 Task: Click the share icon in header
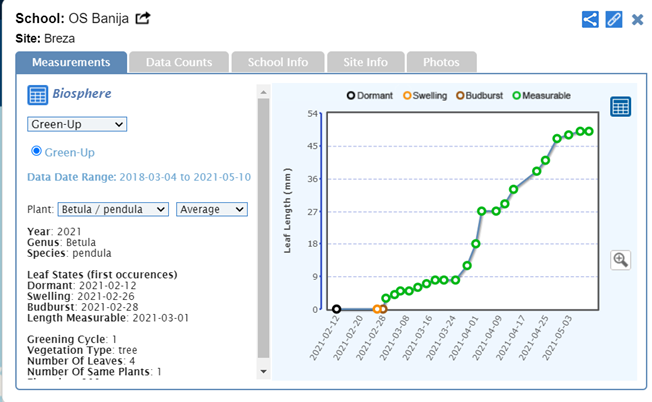590,19
